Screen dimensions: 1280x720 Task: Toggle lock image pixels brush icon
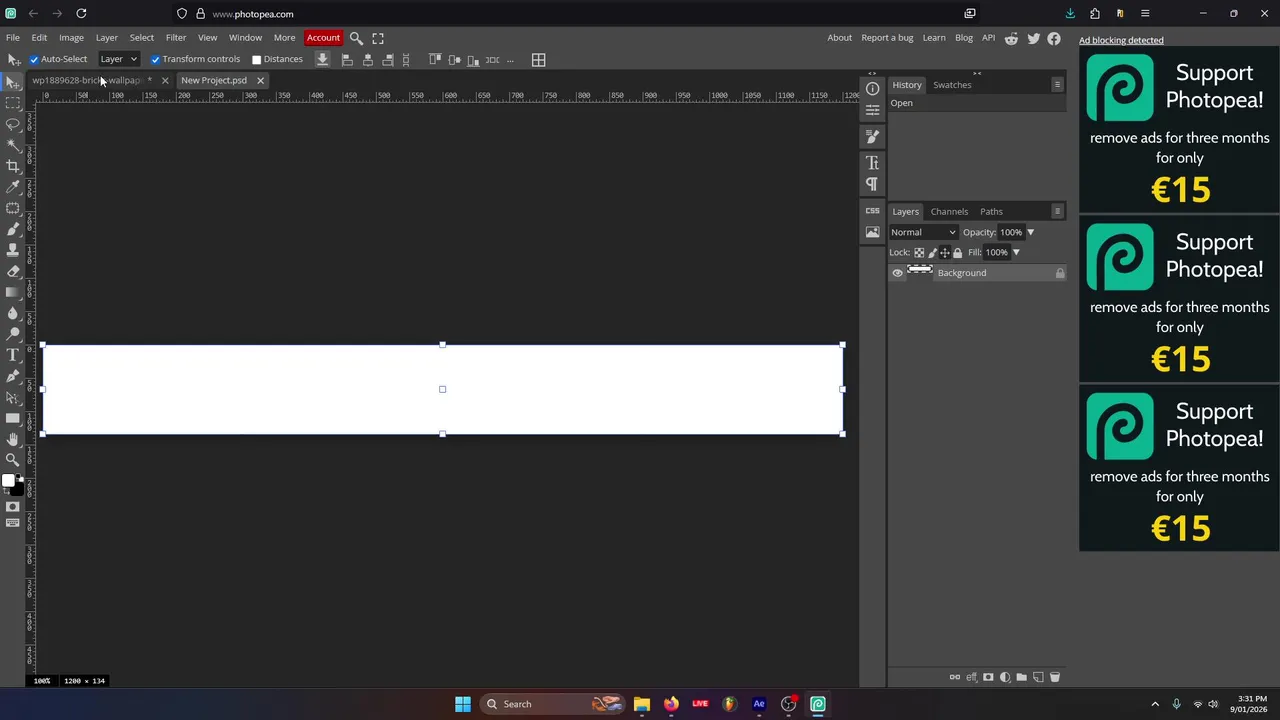click(x=932, y=253)
